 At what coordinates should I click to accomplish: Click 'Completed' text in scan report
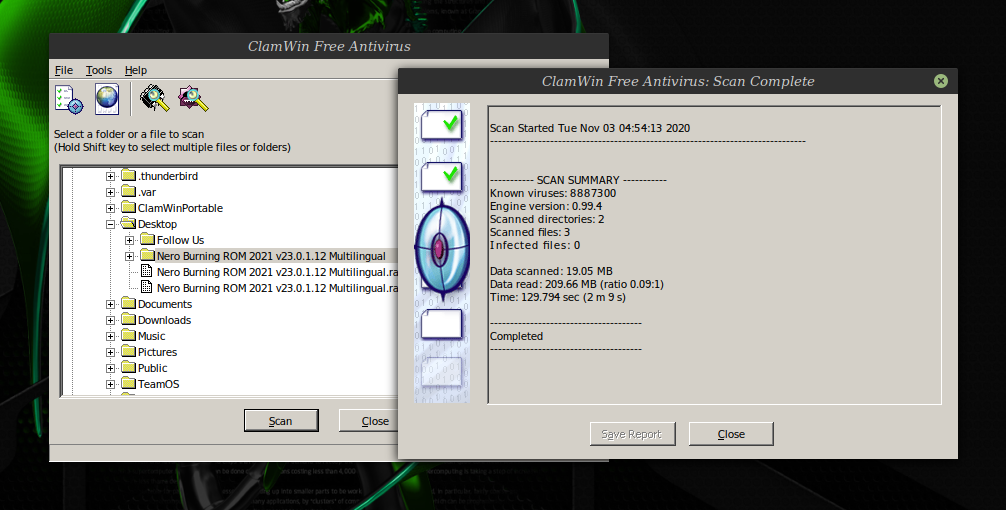(516, 336)
